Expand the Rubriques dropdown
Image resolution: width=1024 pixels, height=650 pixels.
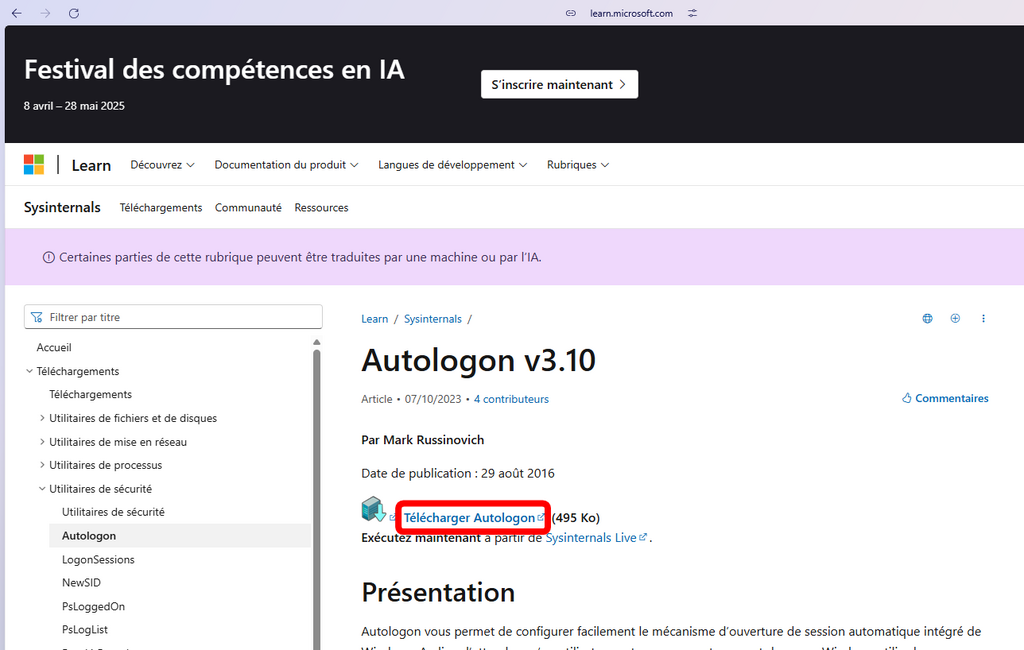click(578, 165)
